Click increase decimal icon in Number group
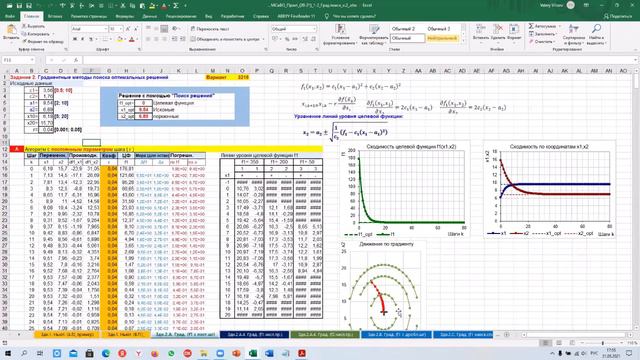This screenshot has height=360, width=640. tap(305, 39)
